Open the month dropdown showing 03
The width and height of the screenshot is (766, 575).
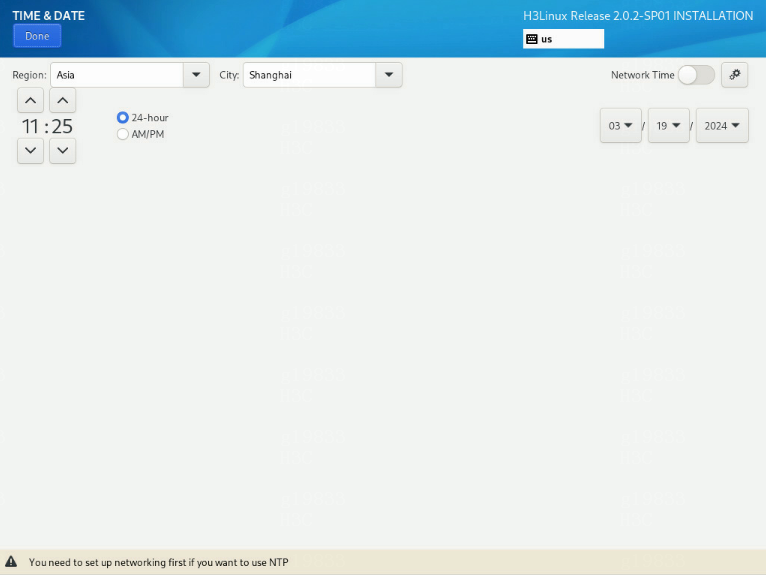point(620,126)
